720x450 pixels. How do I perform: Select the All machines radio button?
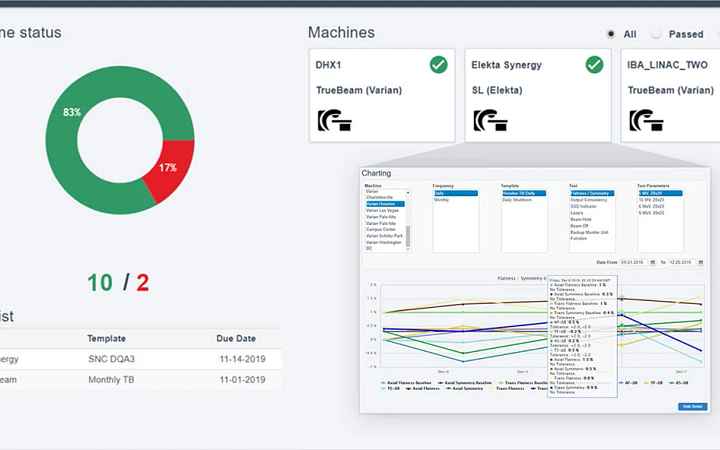pyautogui.click(x=611, y=34)
